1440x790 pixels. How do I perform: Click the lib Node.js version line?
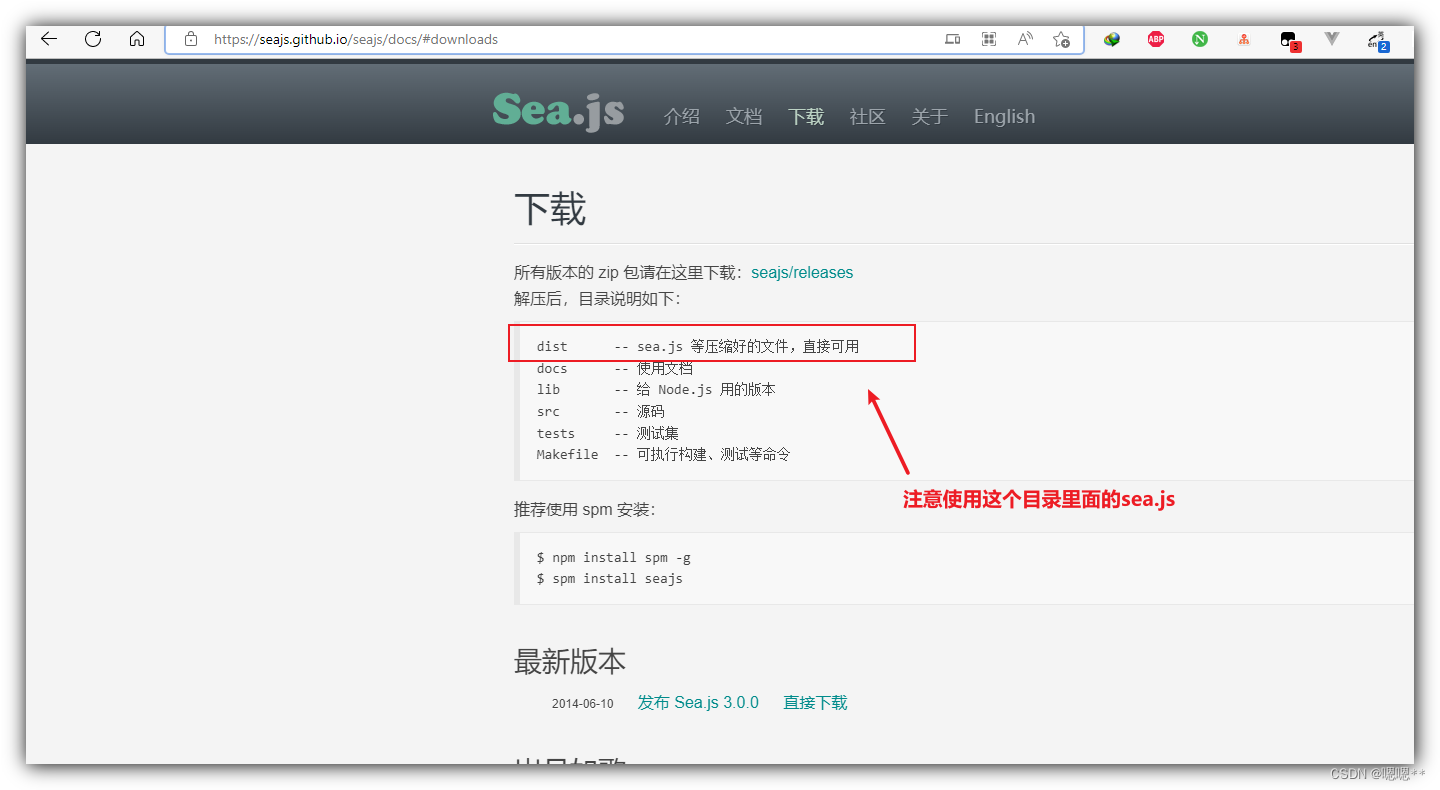click(x=656, y=389)
